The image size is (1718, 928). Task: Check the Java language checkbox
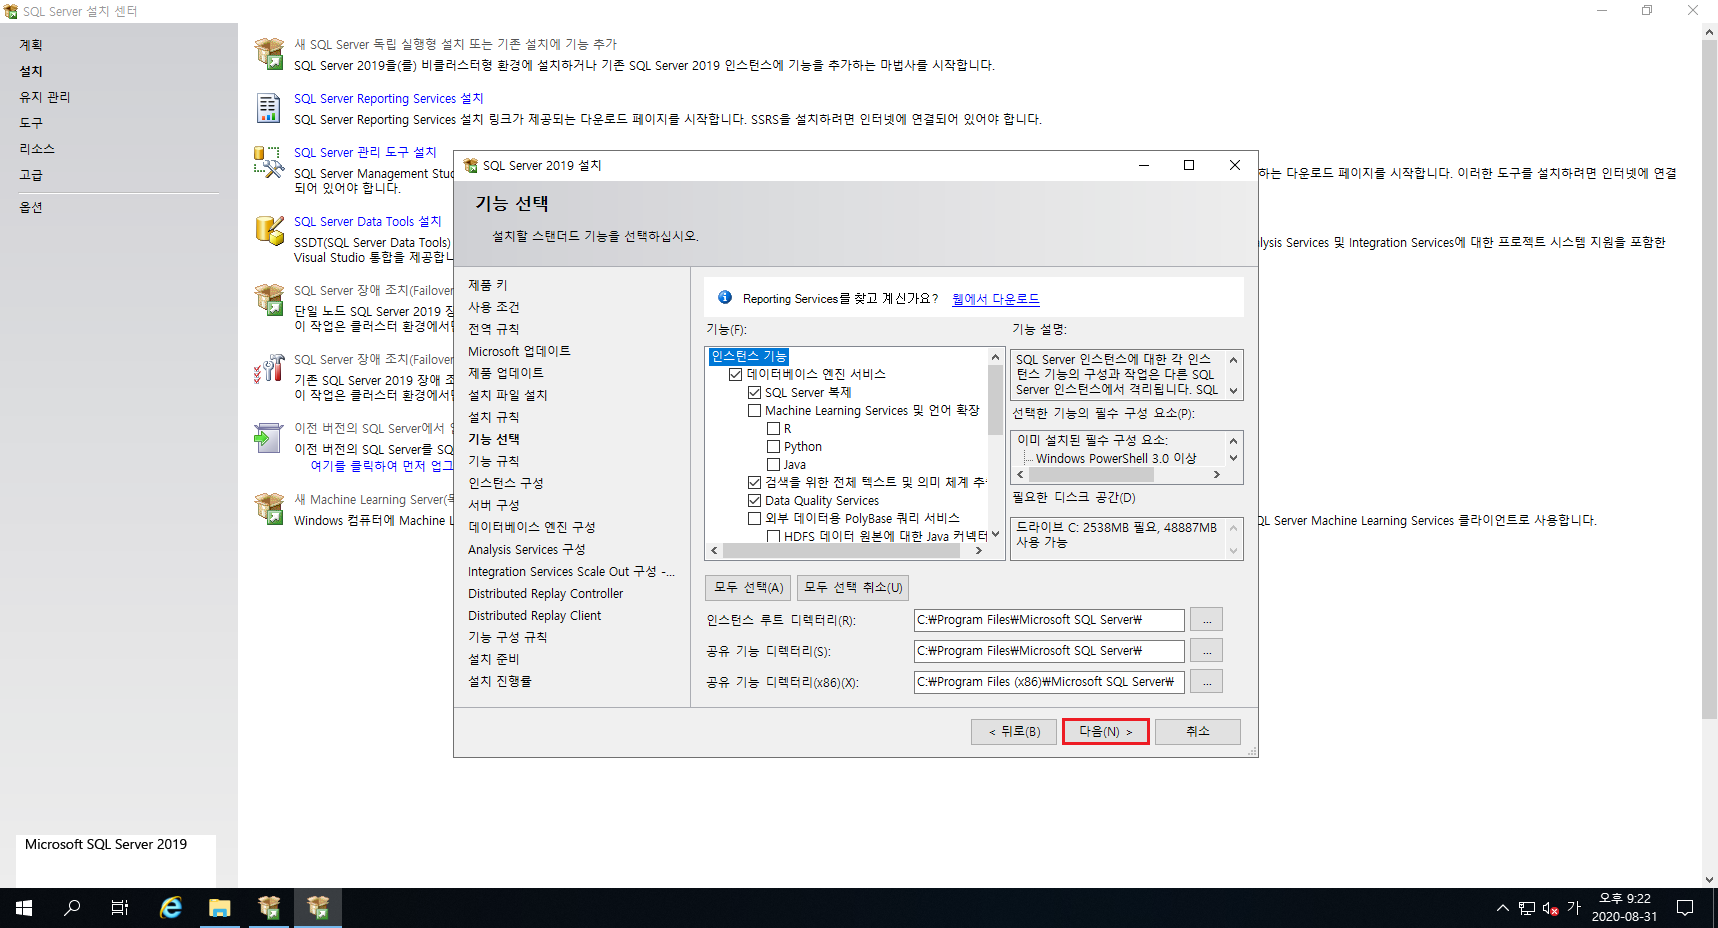(x=773, y=464)
